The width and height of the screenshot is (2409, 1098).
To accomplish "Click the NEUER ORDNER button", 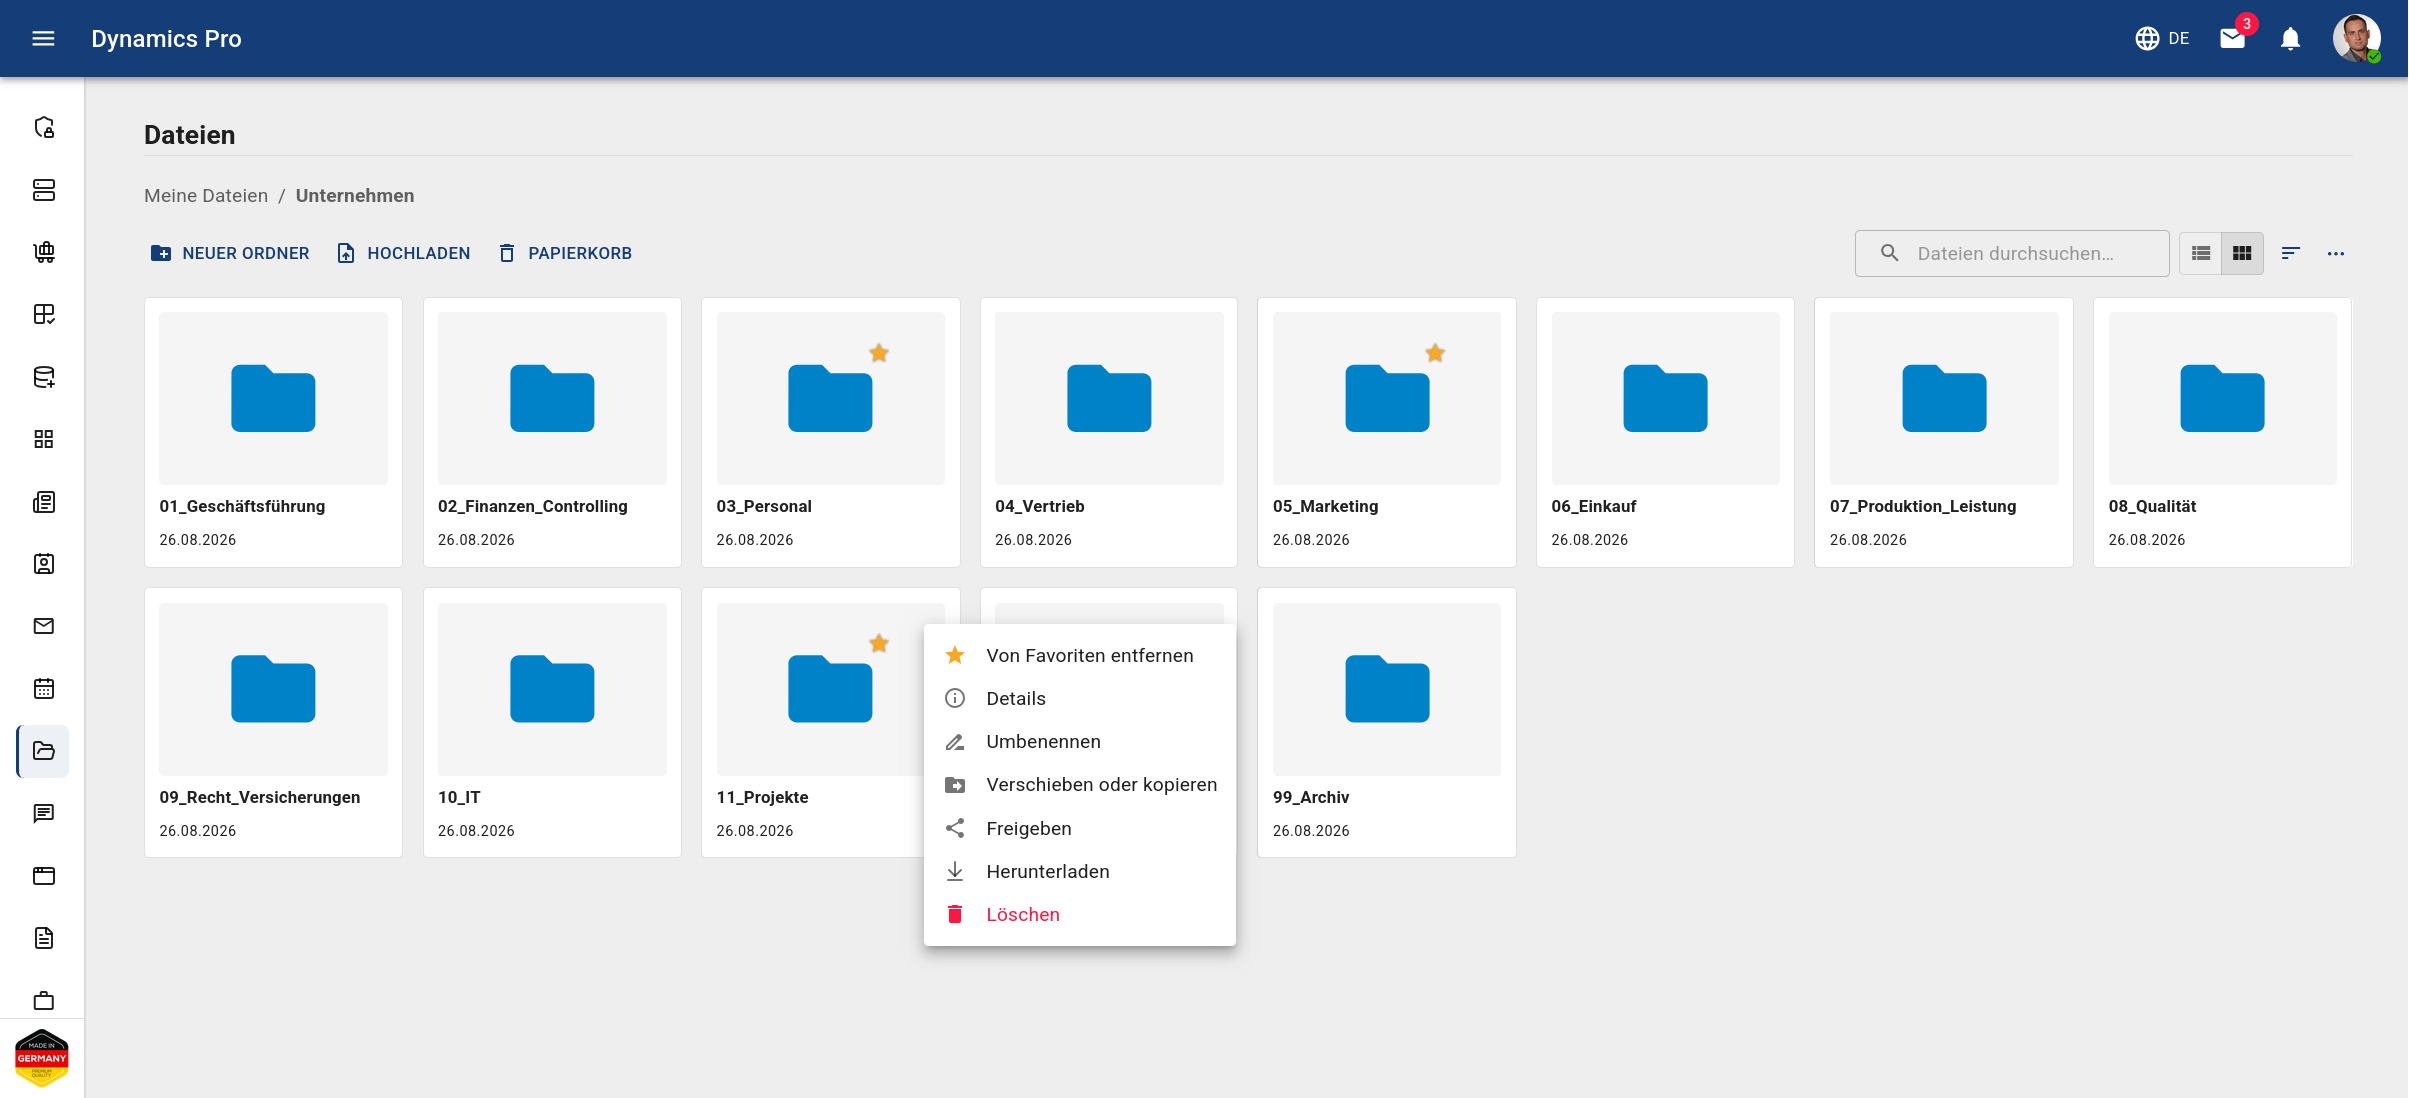I will click(230, 254).
